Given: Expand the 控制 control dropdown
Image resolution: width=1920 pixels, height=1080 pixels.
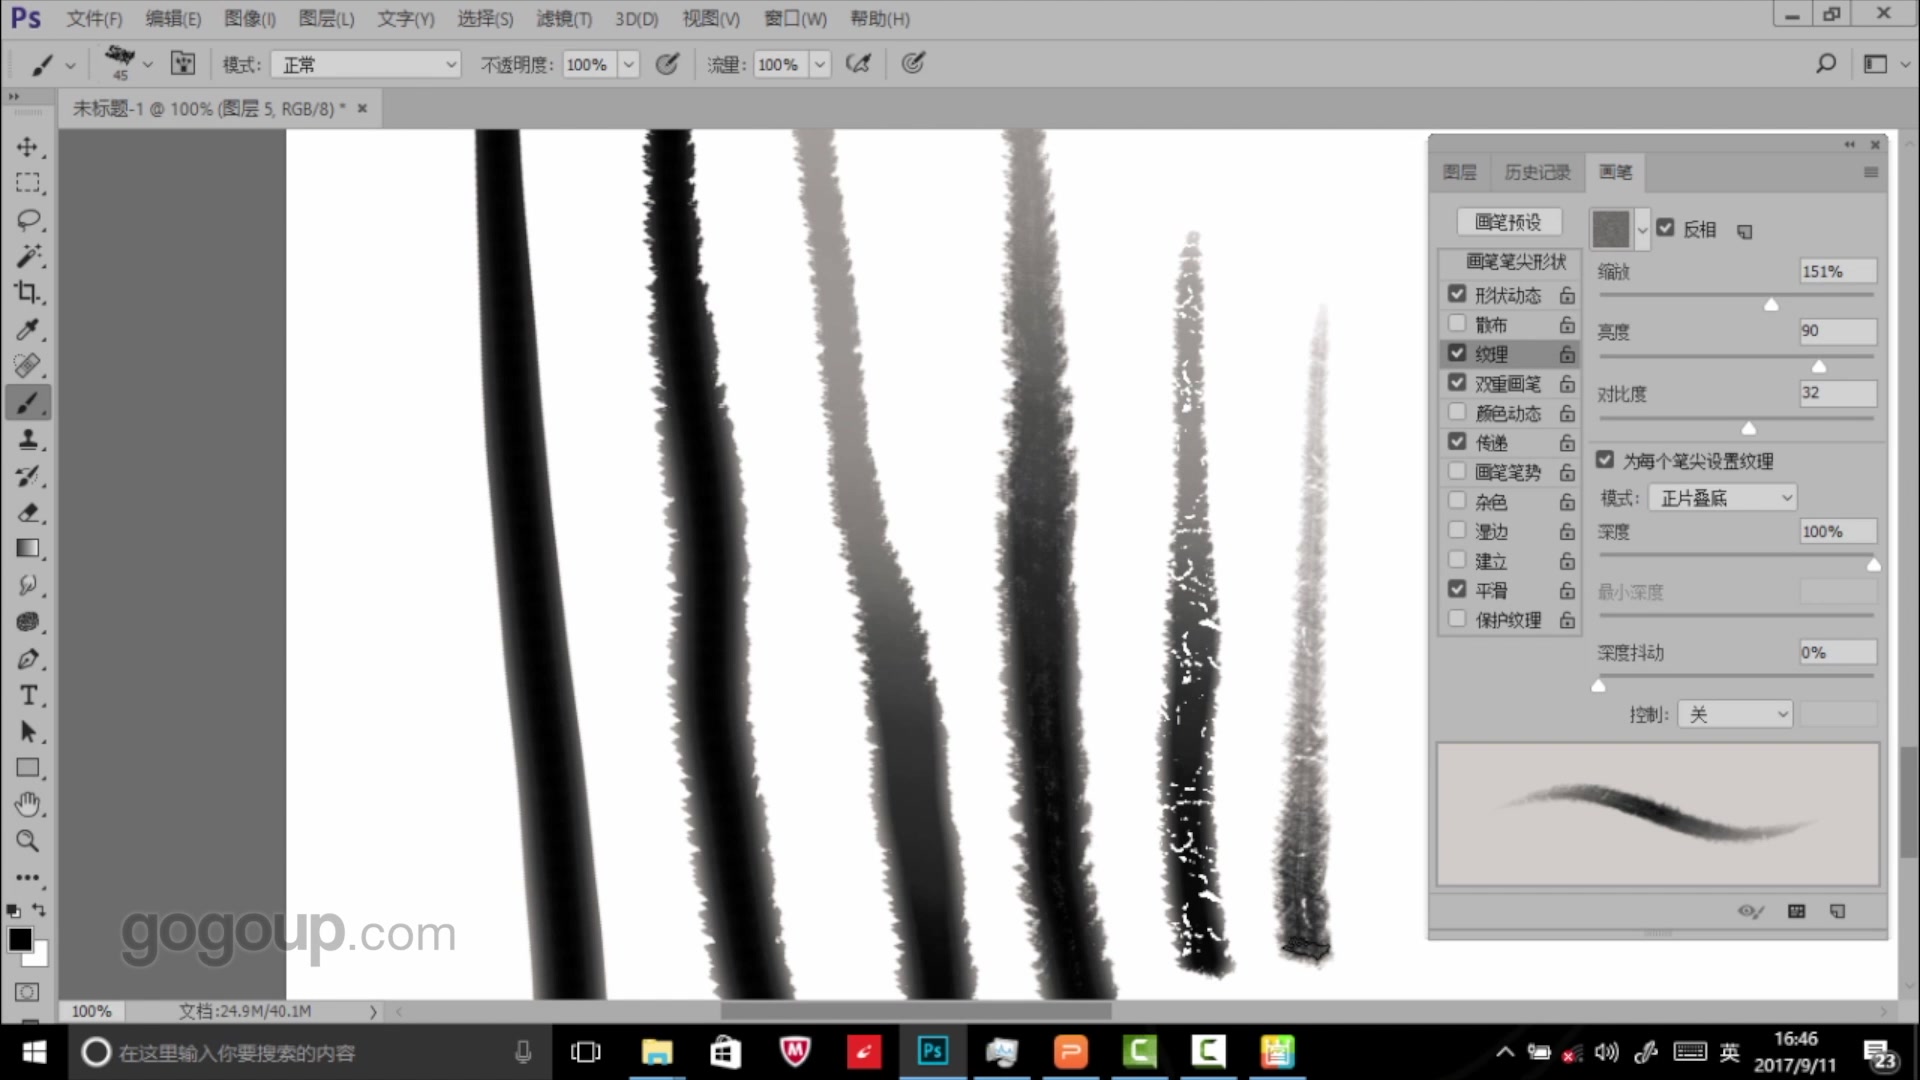Looking at the screenshot, I should tap(1735, 714).
